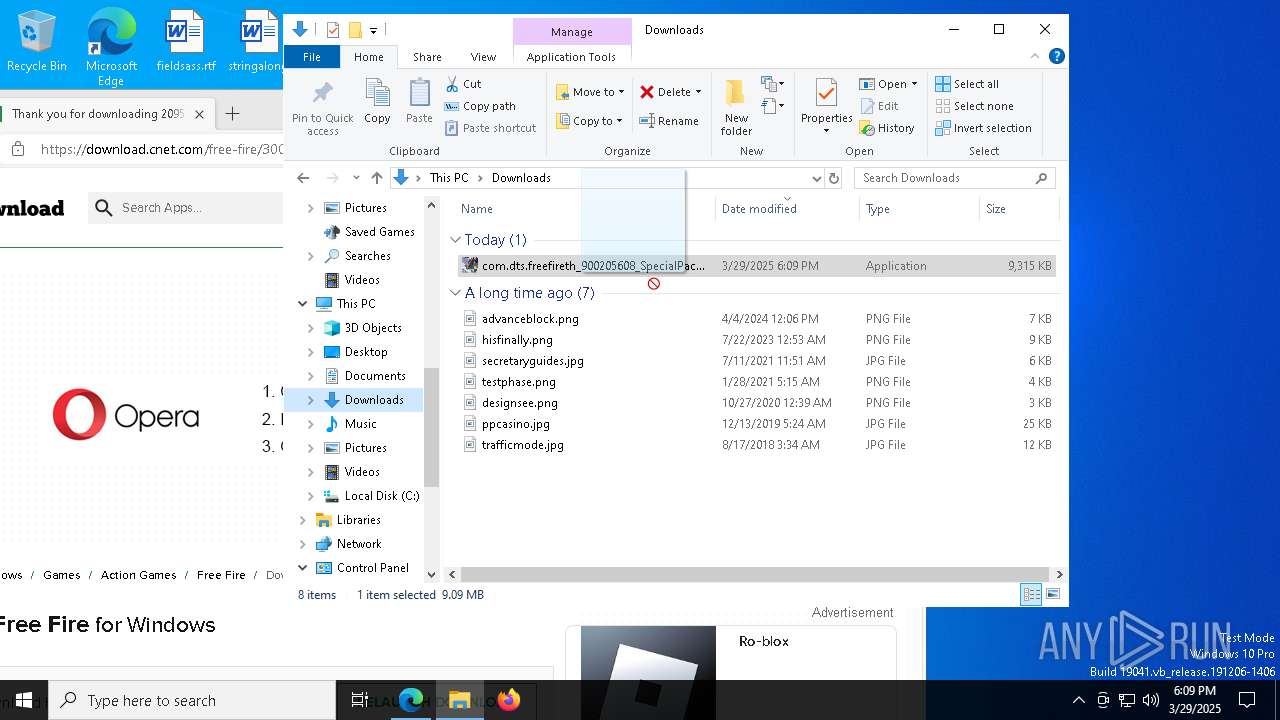The image size is (1280, 720).
Task: Select ppcasino.jpg file
Action: point(515,424)
